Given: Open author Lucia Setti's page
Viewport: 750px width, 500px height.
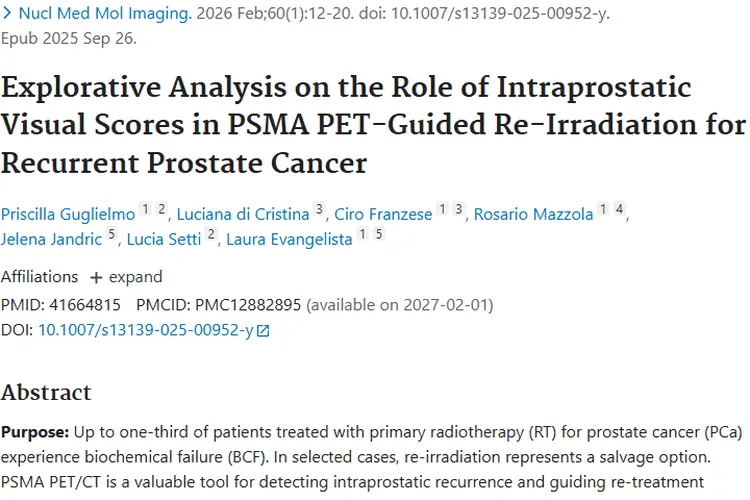Looking at the screenshot, I should [x=164, y=240].
